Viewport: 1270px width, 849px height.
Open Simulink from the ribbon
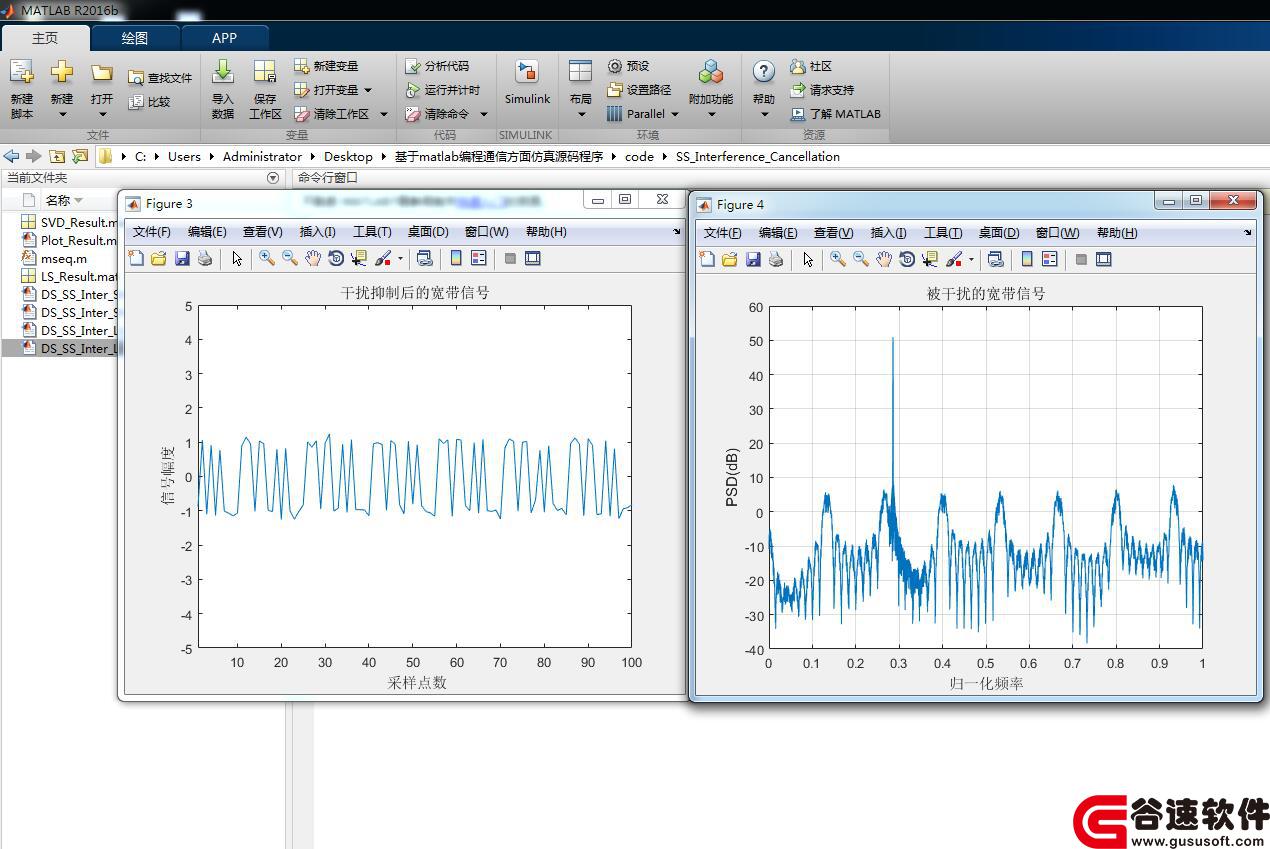527,82
